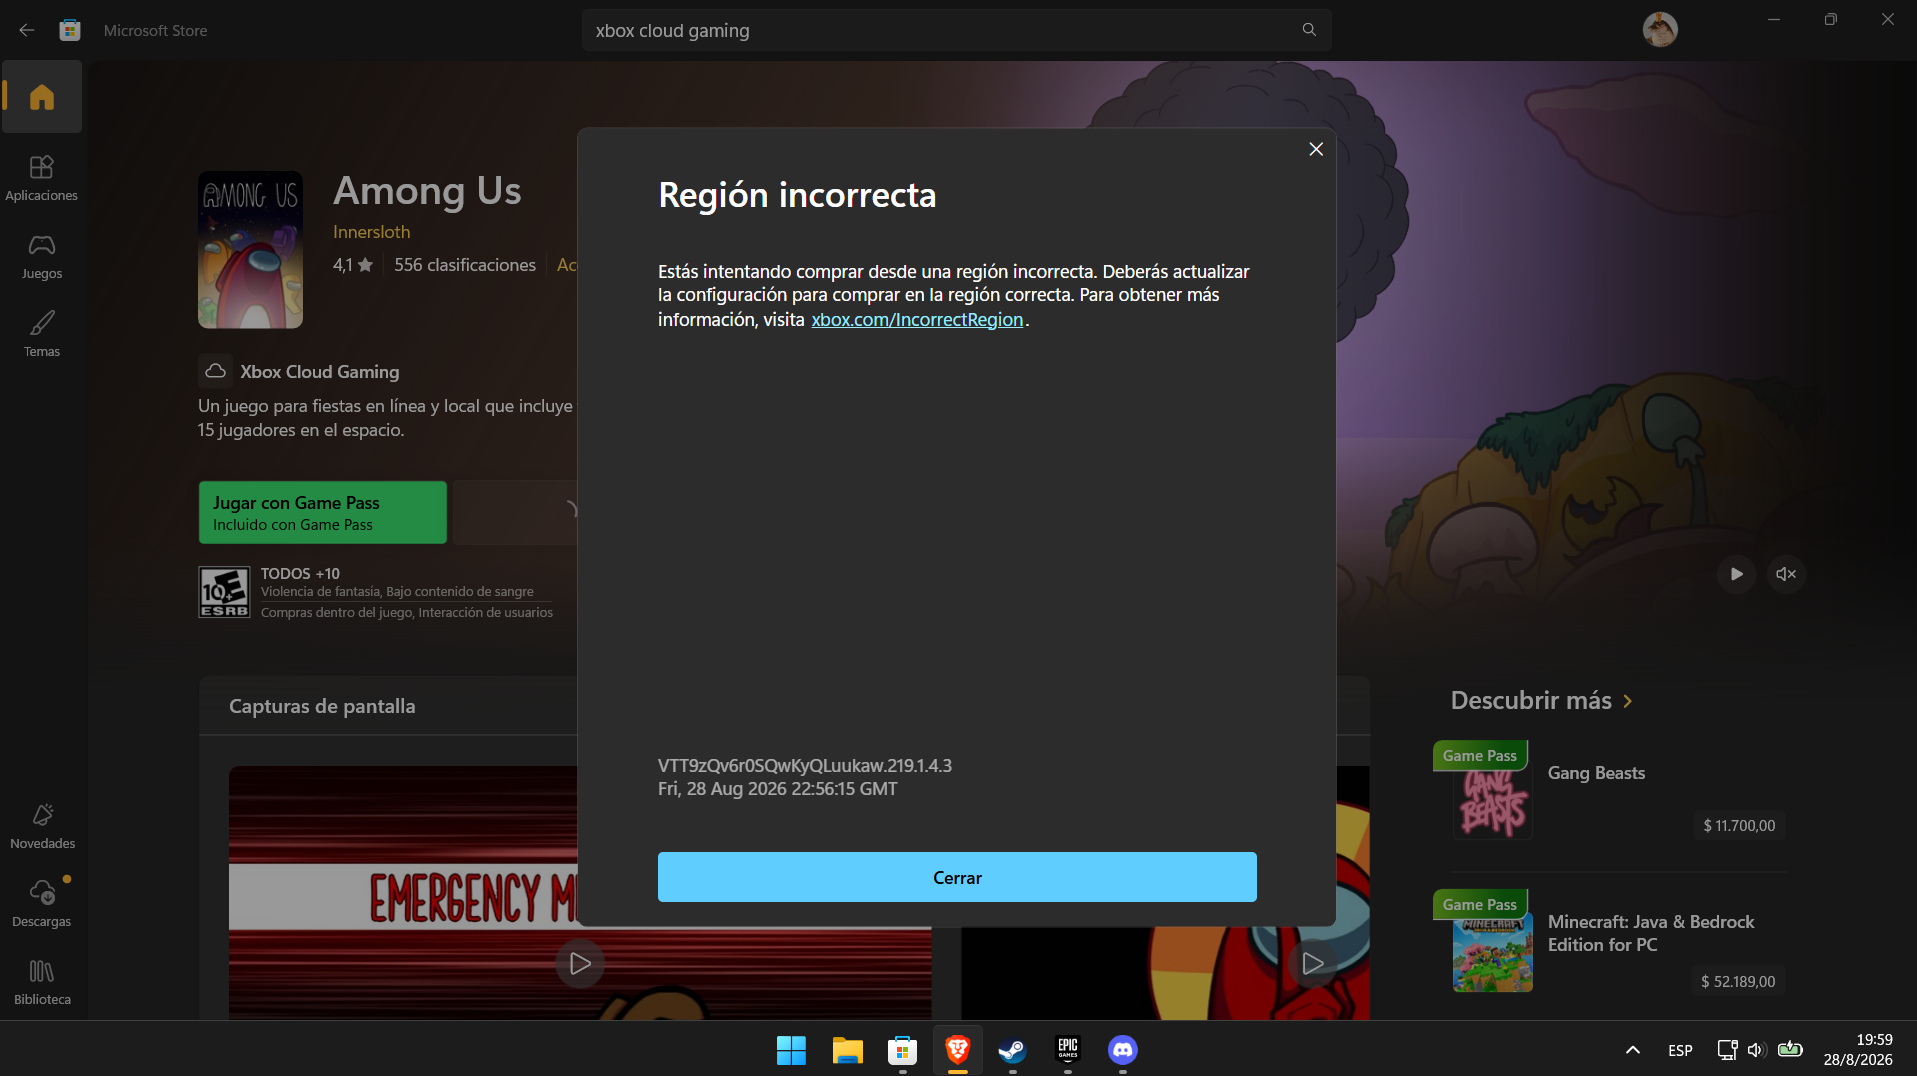Open the Novedades section
Viewport: 1917px width, 1076px height.
click(42, 826)
